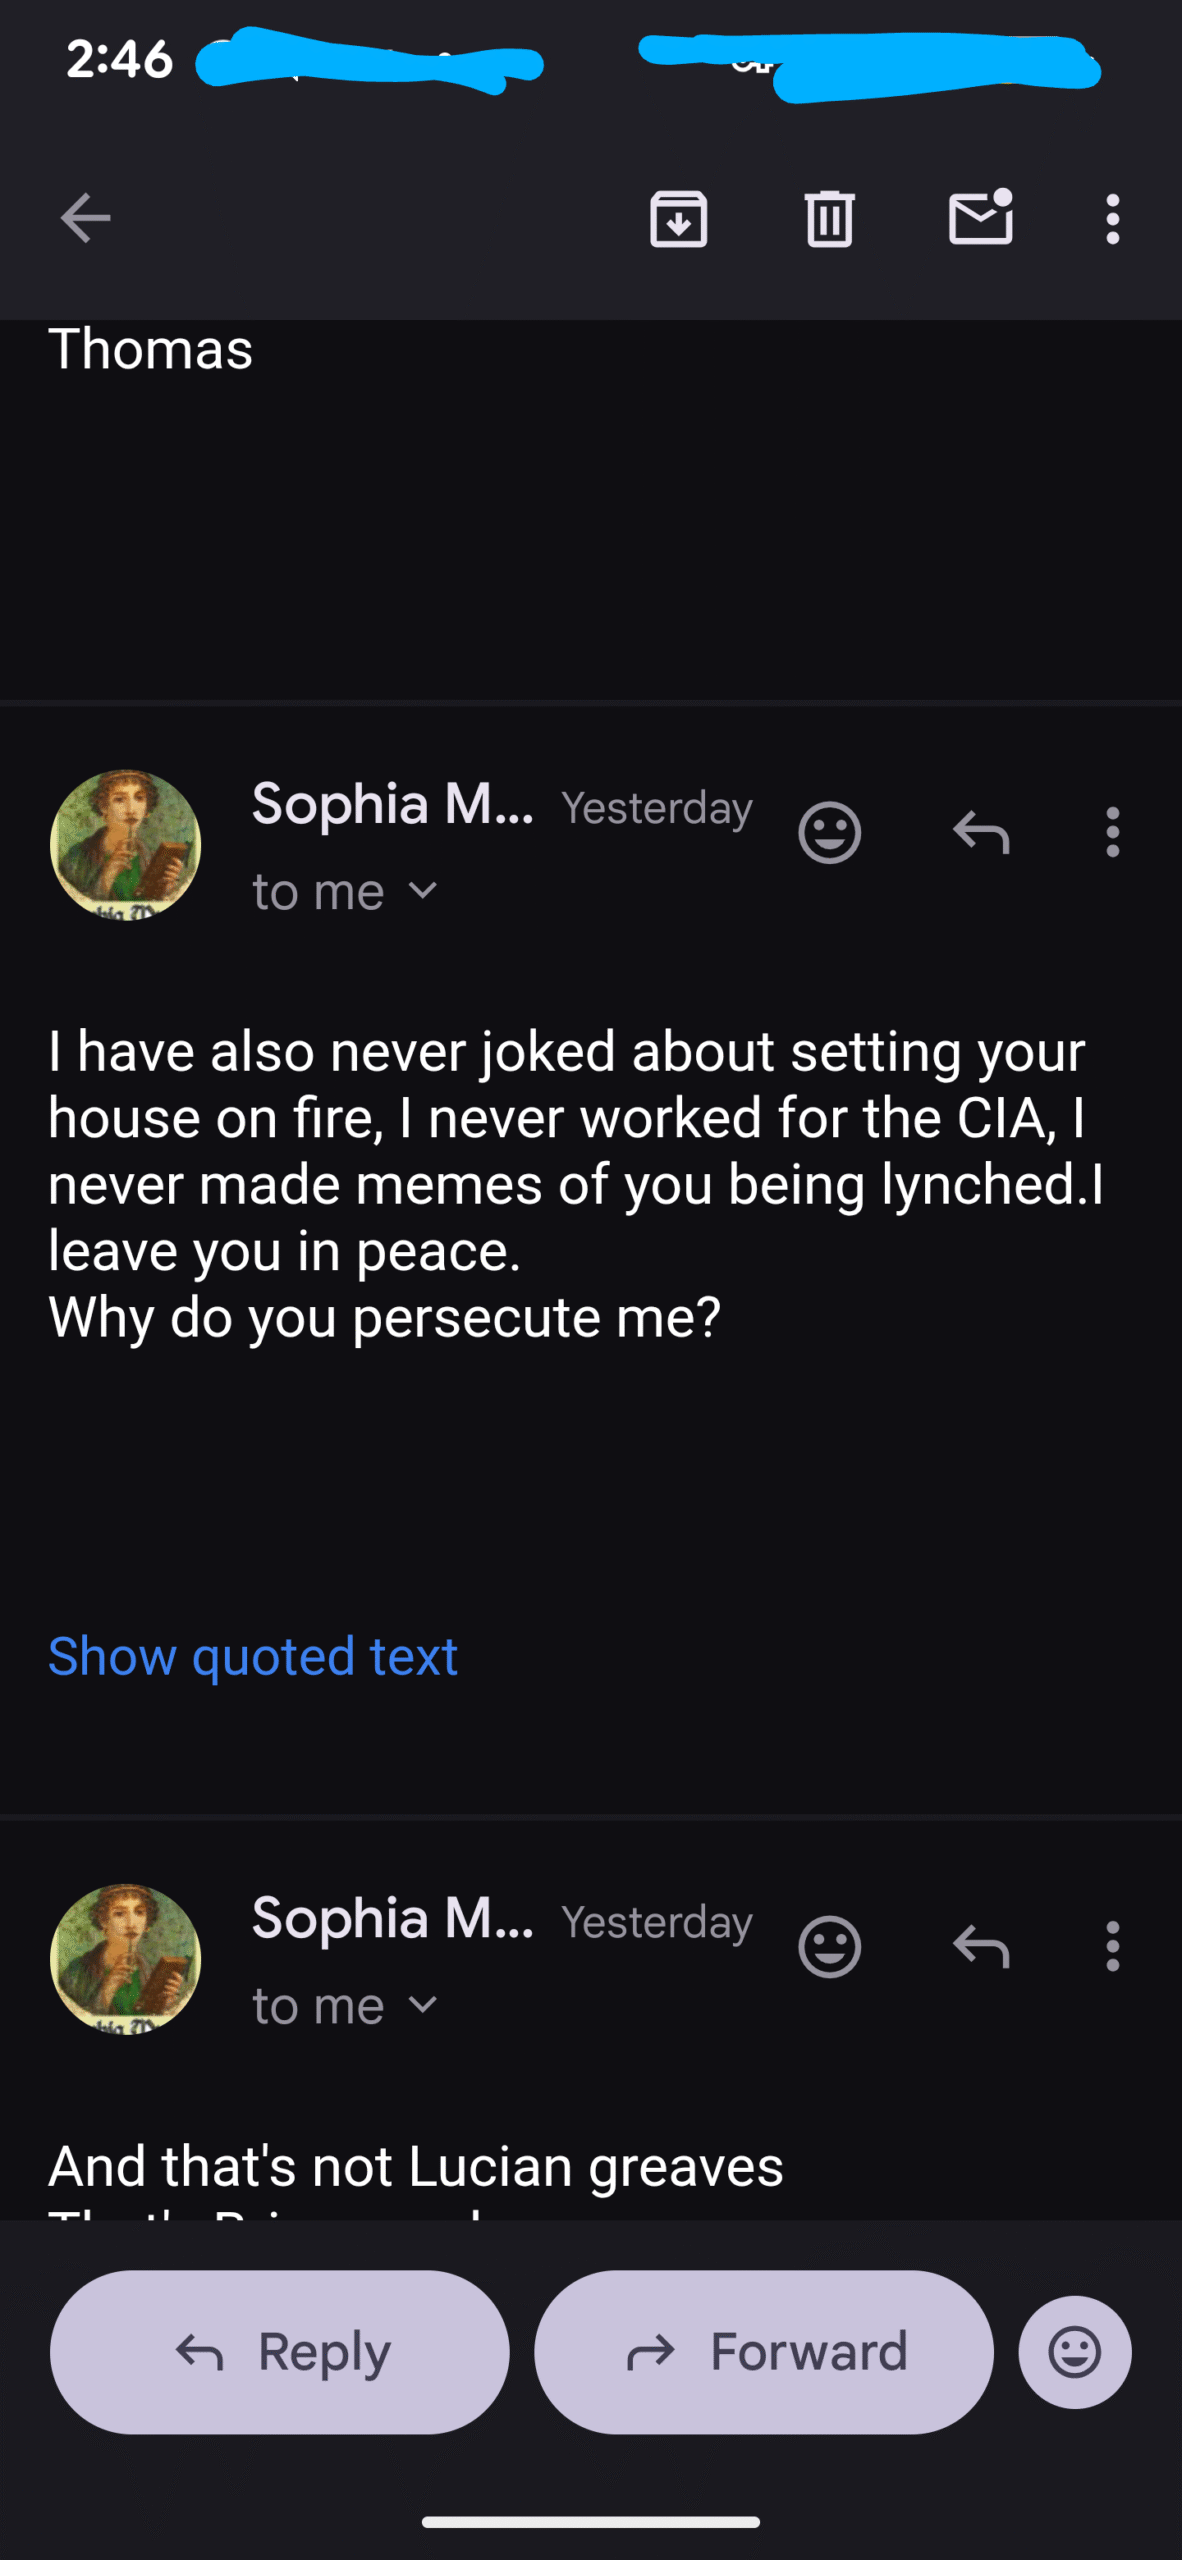Tap sender name Sophia M... on first message
Image resolution: width=1182 pixels, height=2560 pixels.
tap(392, 804)
